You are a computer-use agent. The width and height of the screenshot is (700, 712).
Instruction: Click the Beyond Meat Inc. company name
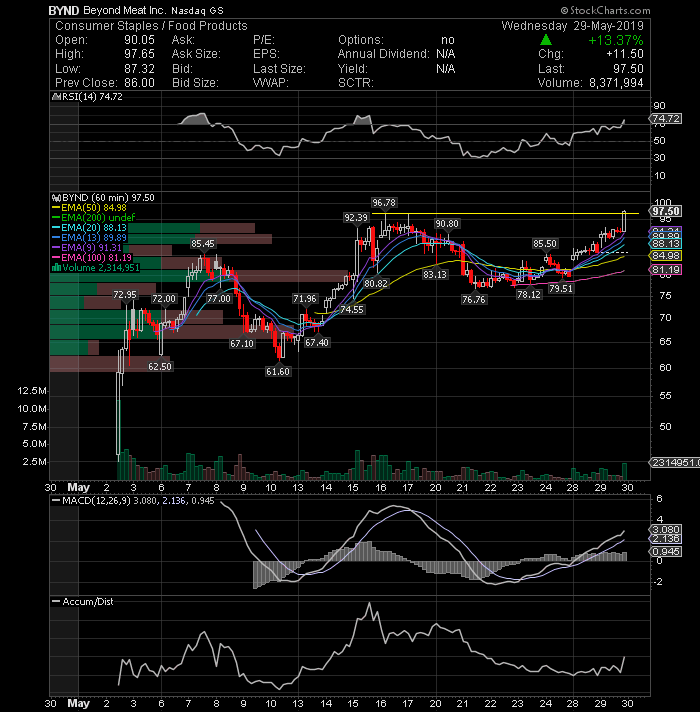pos(125,10)
